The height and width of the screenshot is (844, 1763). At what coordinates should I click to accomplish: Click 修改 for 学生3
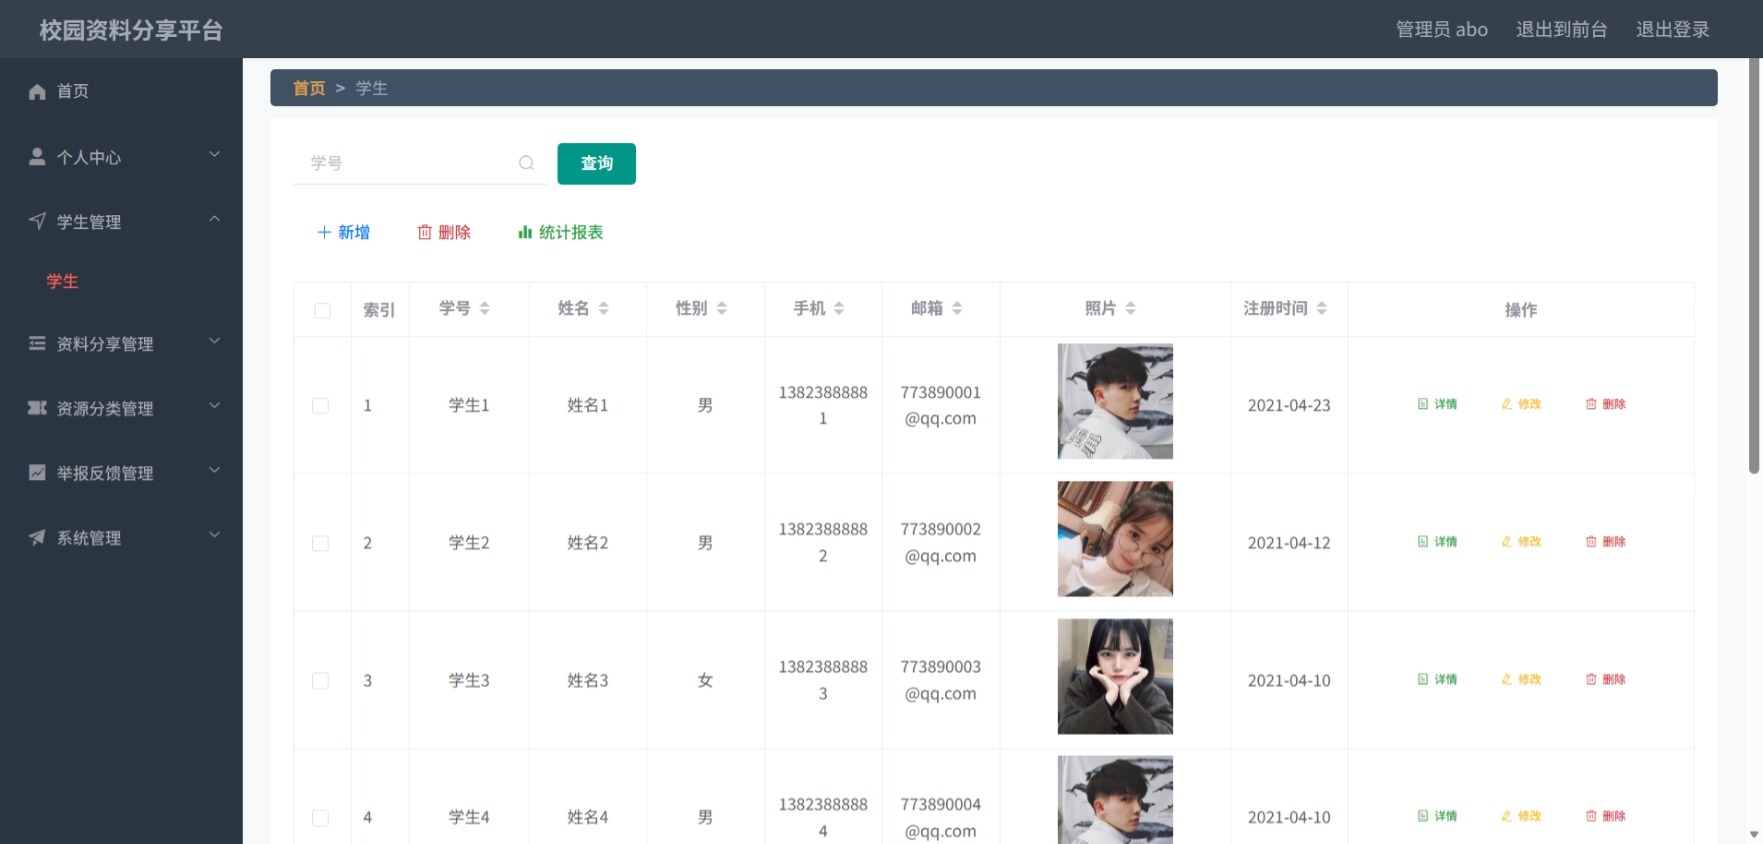pos(1521,679)
